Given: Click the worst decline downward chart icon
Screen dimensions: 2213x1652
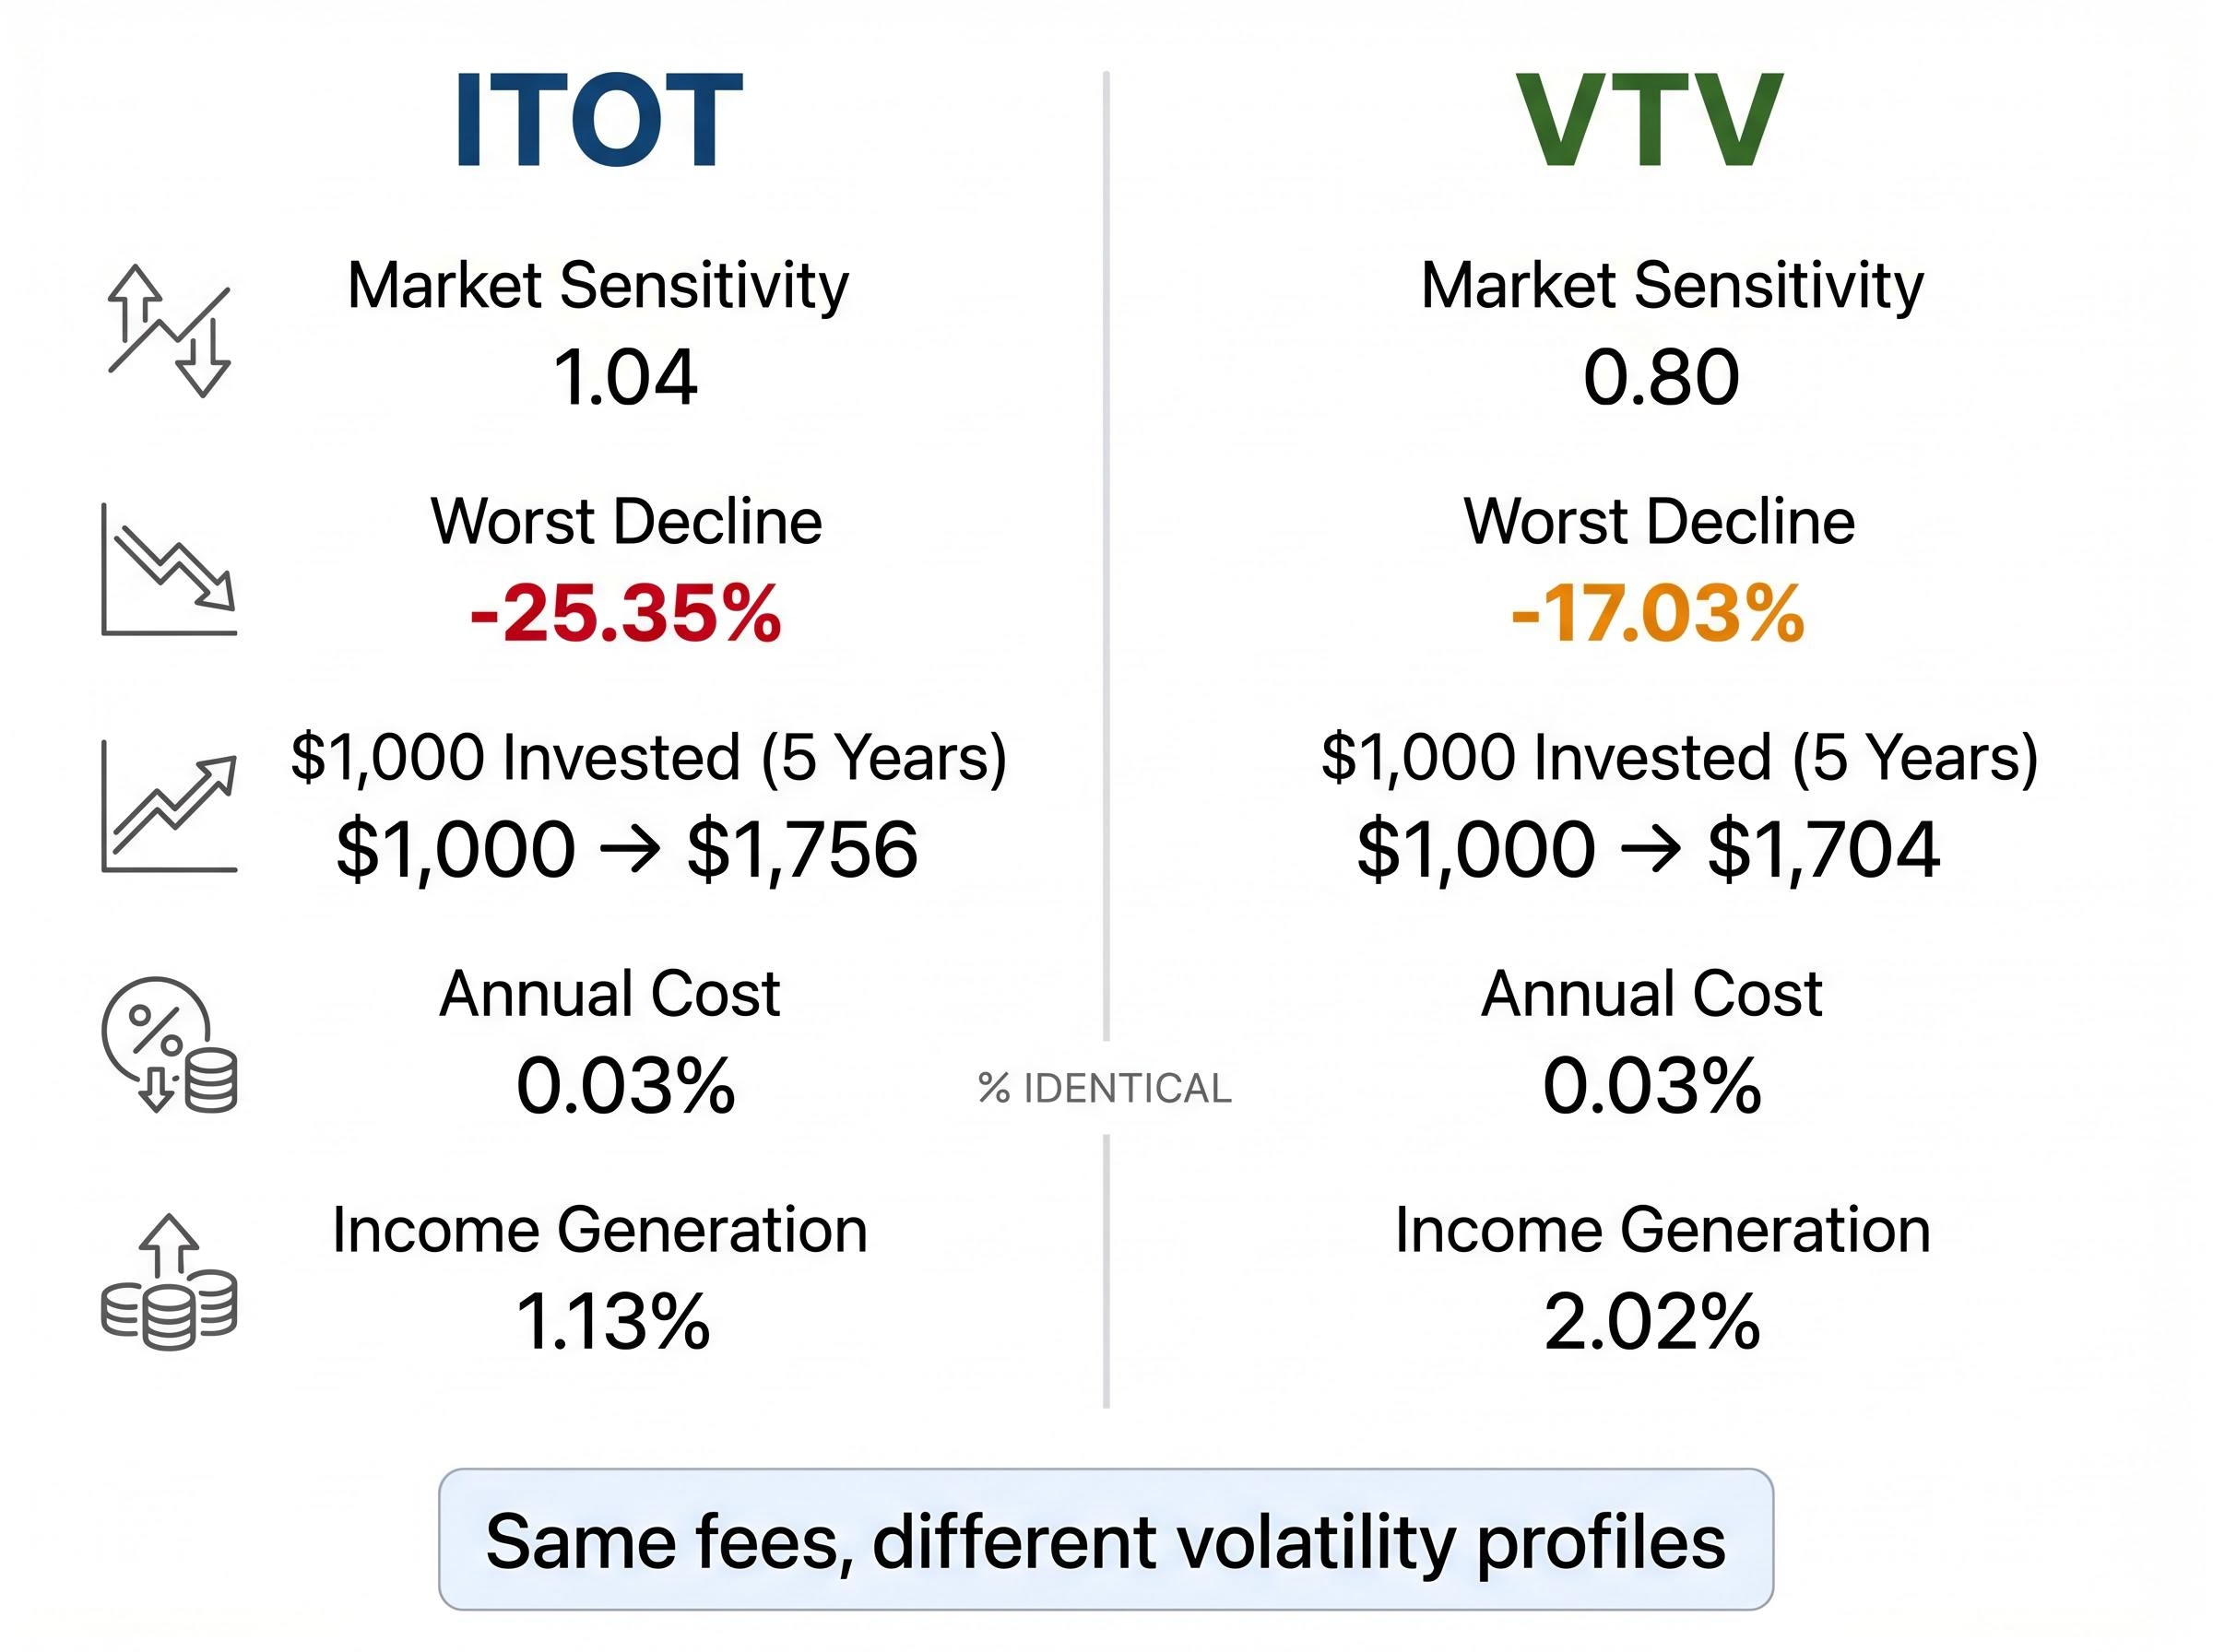Looking at the screenshot, I should (x=169, y=570).
